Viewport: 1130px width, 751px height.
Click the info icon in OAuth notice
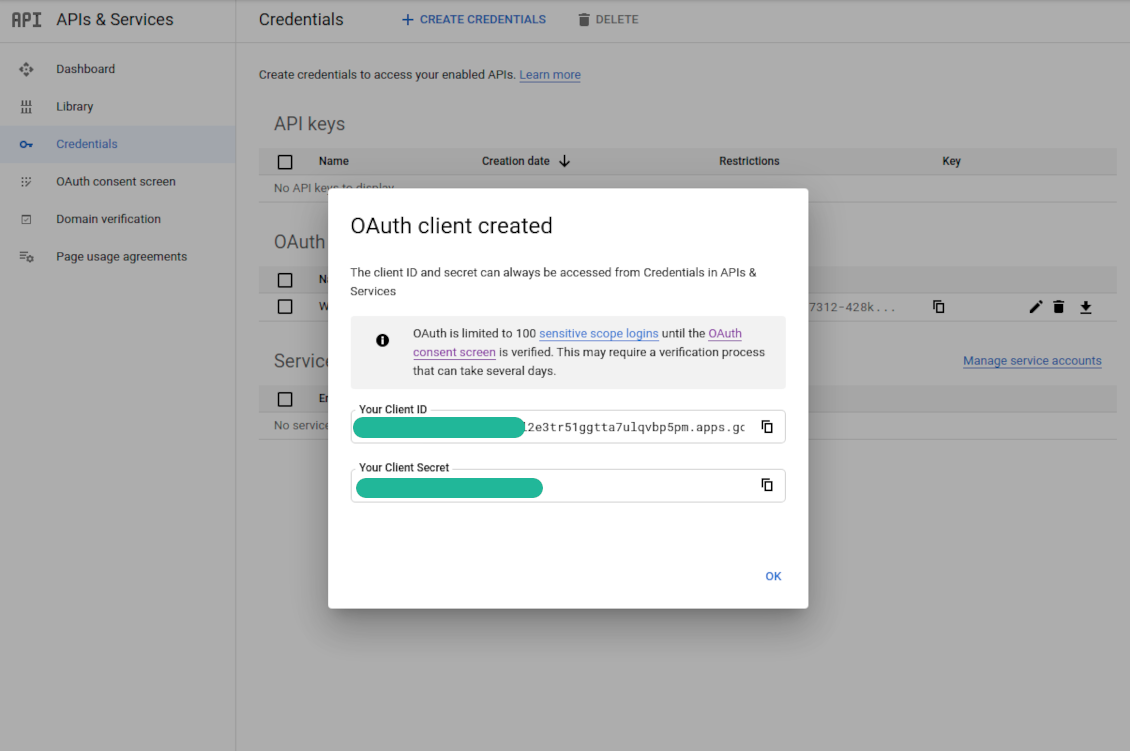(382, 340)
